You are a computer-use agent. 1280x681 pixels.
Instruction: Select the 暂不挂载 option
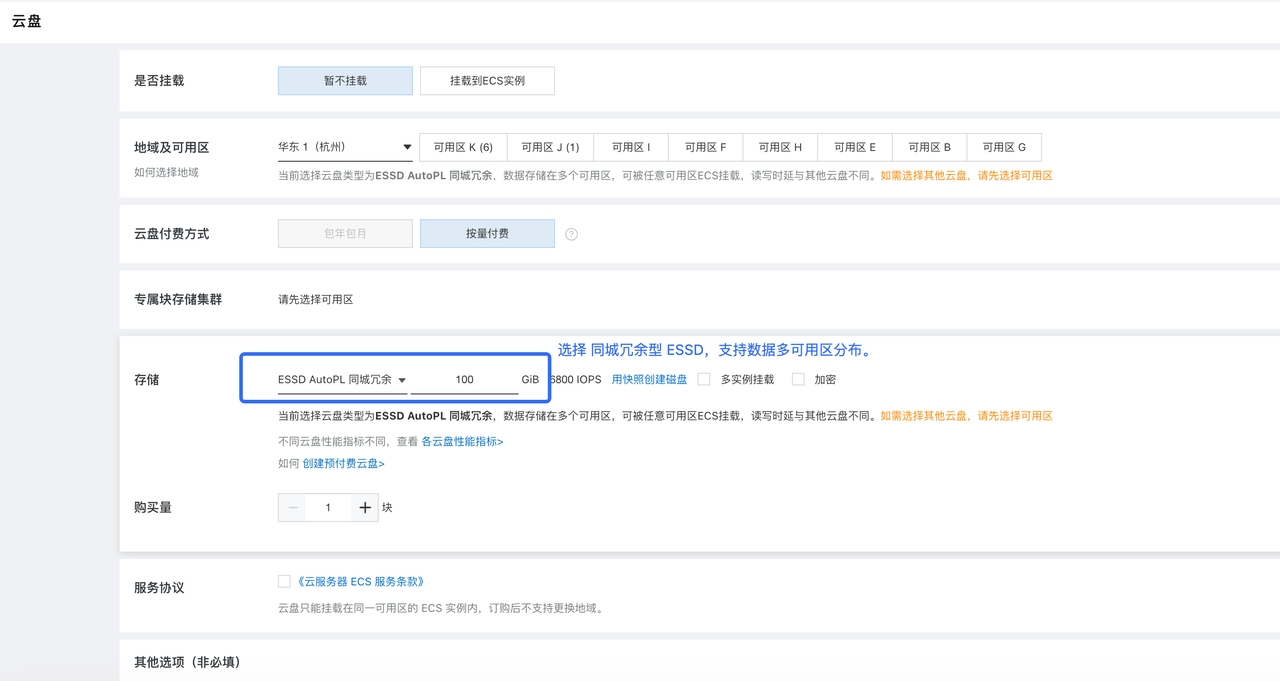[x=345, y=81]
